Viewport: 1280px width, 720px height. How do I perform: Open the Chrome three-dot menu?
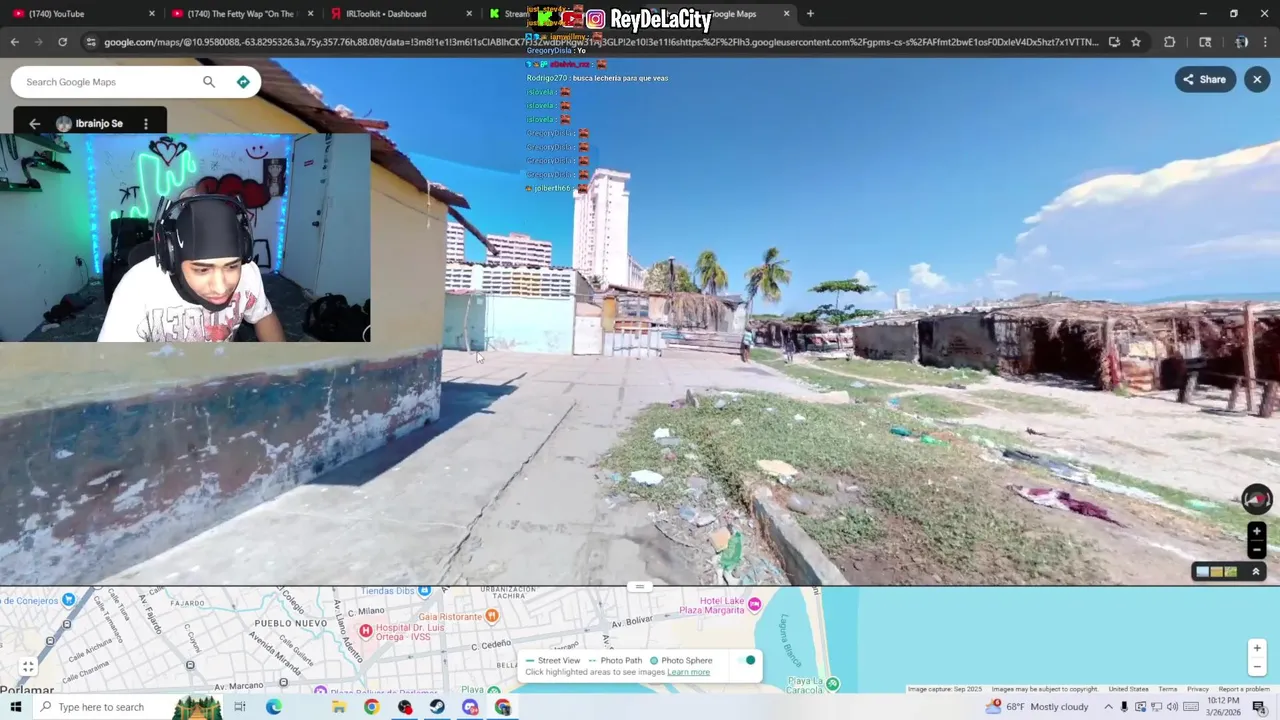(1265, 42)
